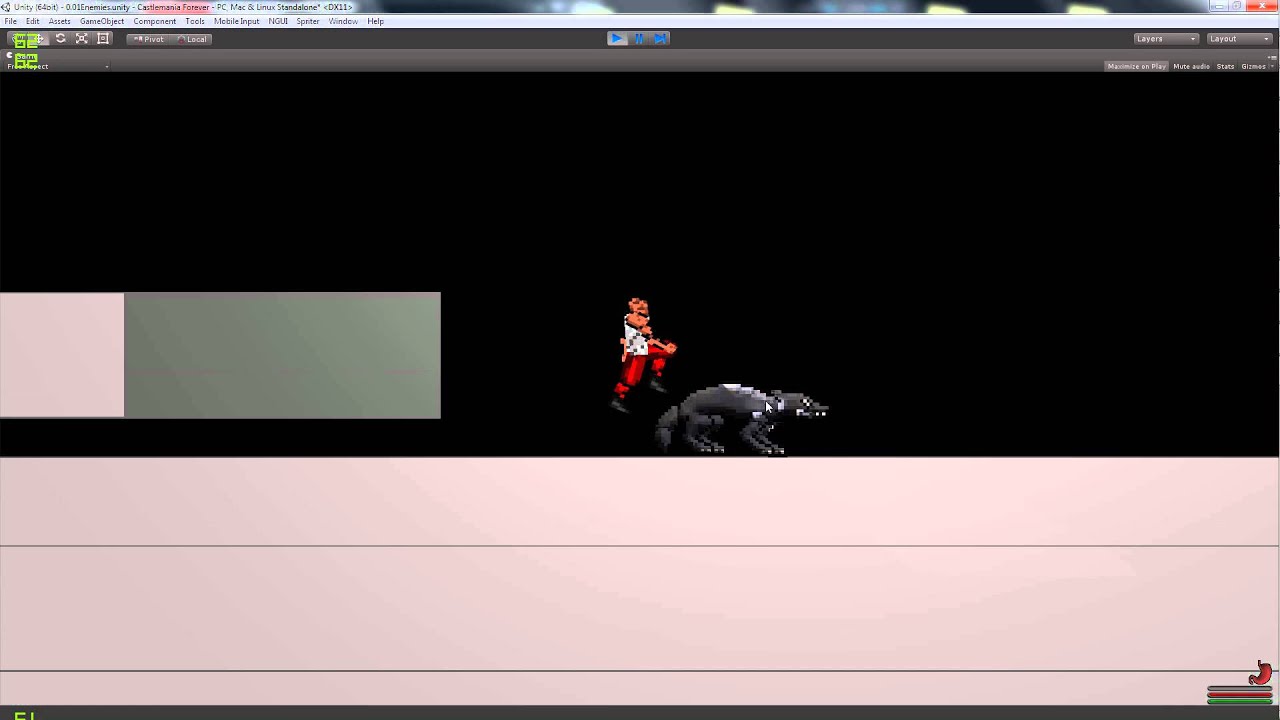Toggle Maximize on Play
This screenshot has height=720, width=1280.
[x=1136, y=66]
